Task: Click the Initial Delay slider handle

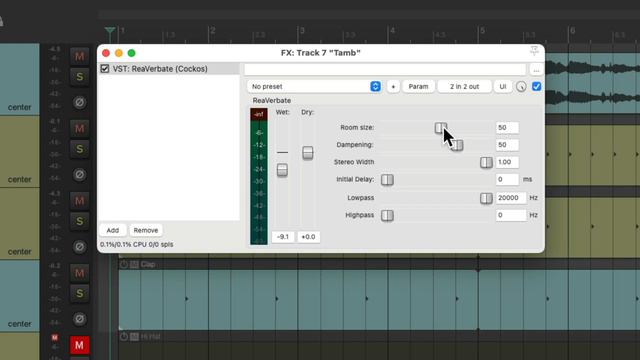Action: point(387,180)
